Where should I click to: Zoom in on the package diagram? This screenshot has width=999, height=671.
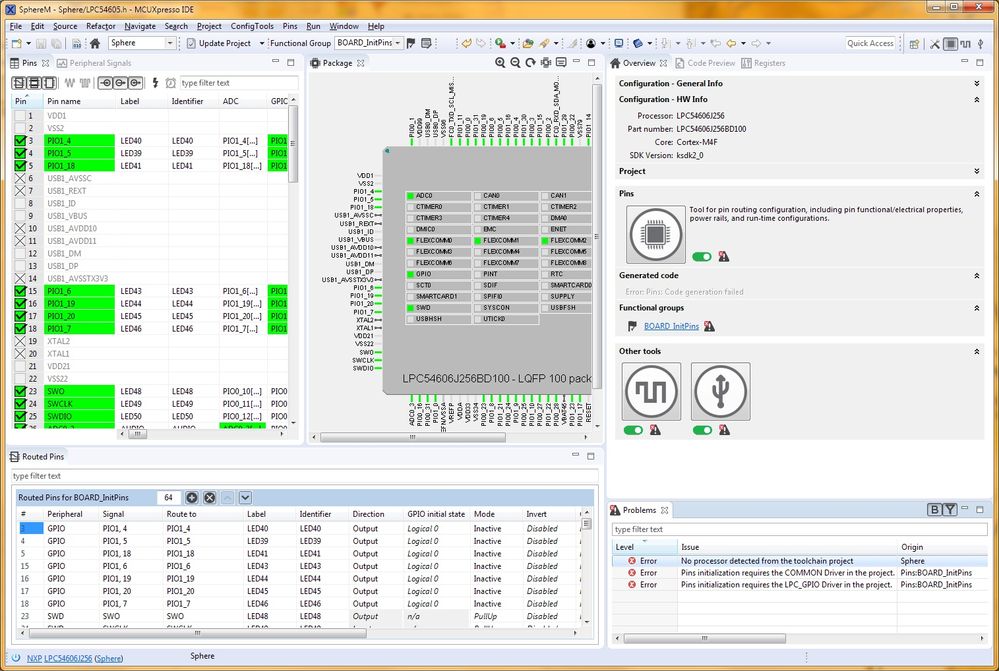pos(500,62)
